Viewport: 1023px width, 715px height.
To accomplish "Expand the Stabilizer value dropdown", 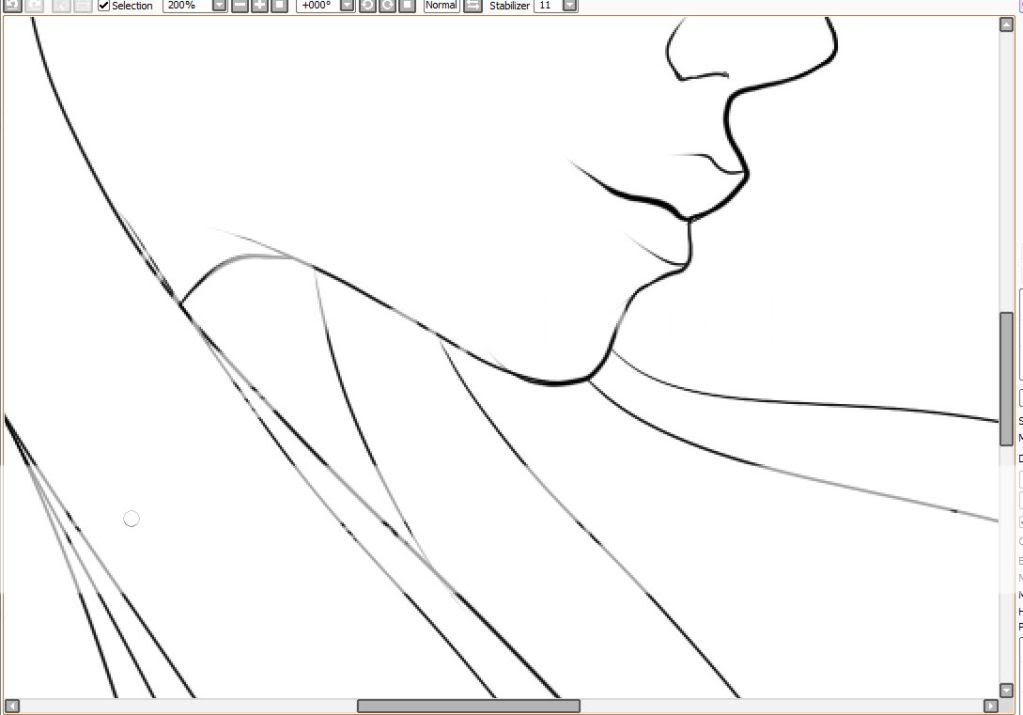I will (569, 5).
